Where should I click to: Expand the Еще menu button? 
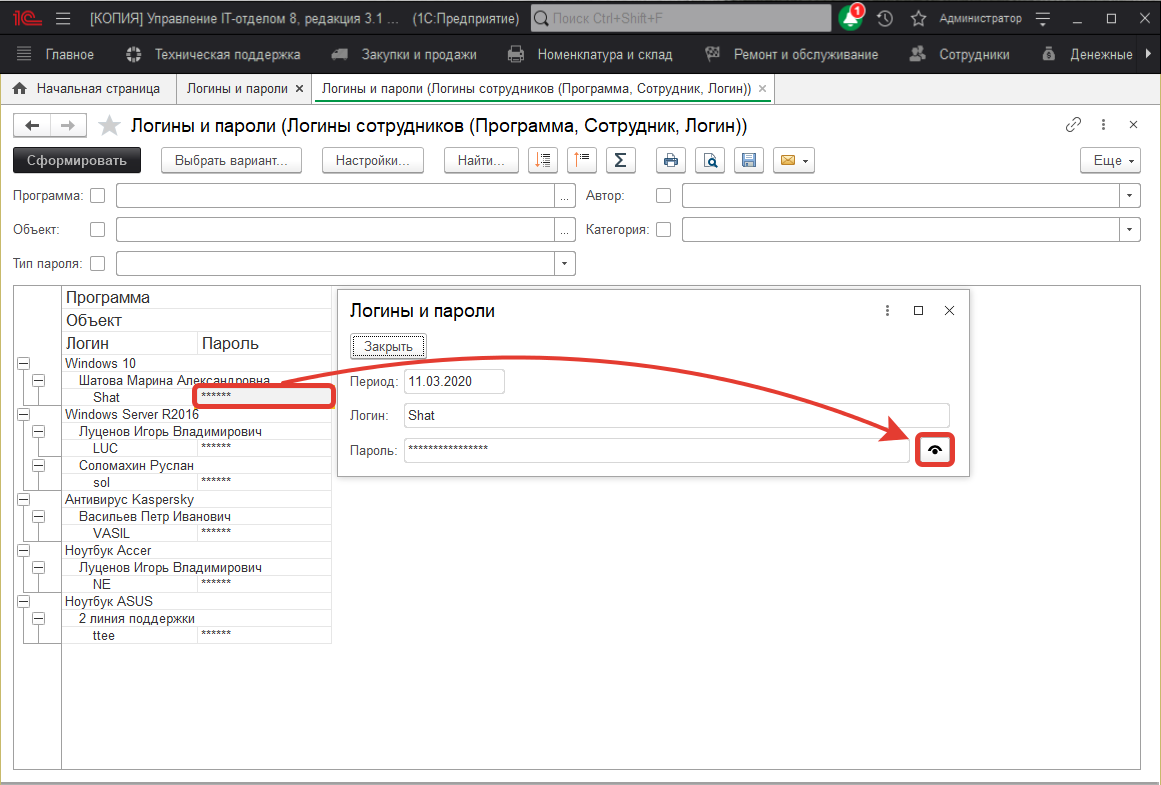1110,160
